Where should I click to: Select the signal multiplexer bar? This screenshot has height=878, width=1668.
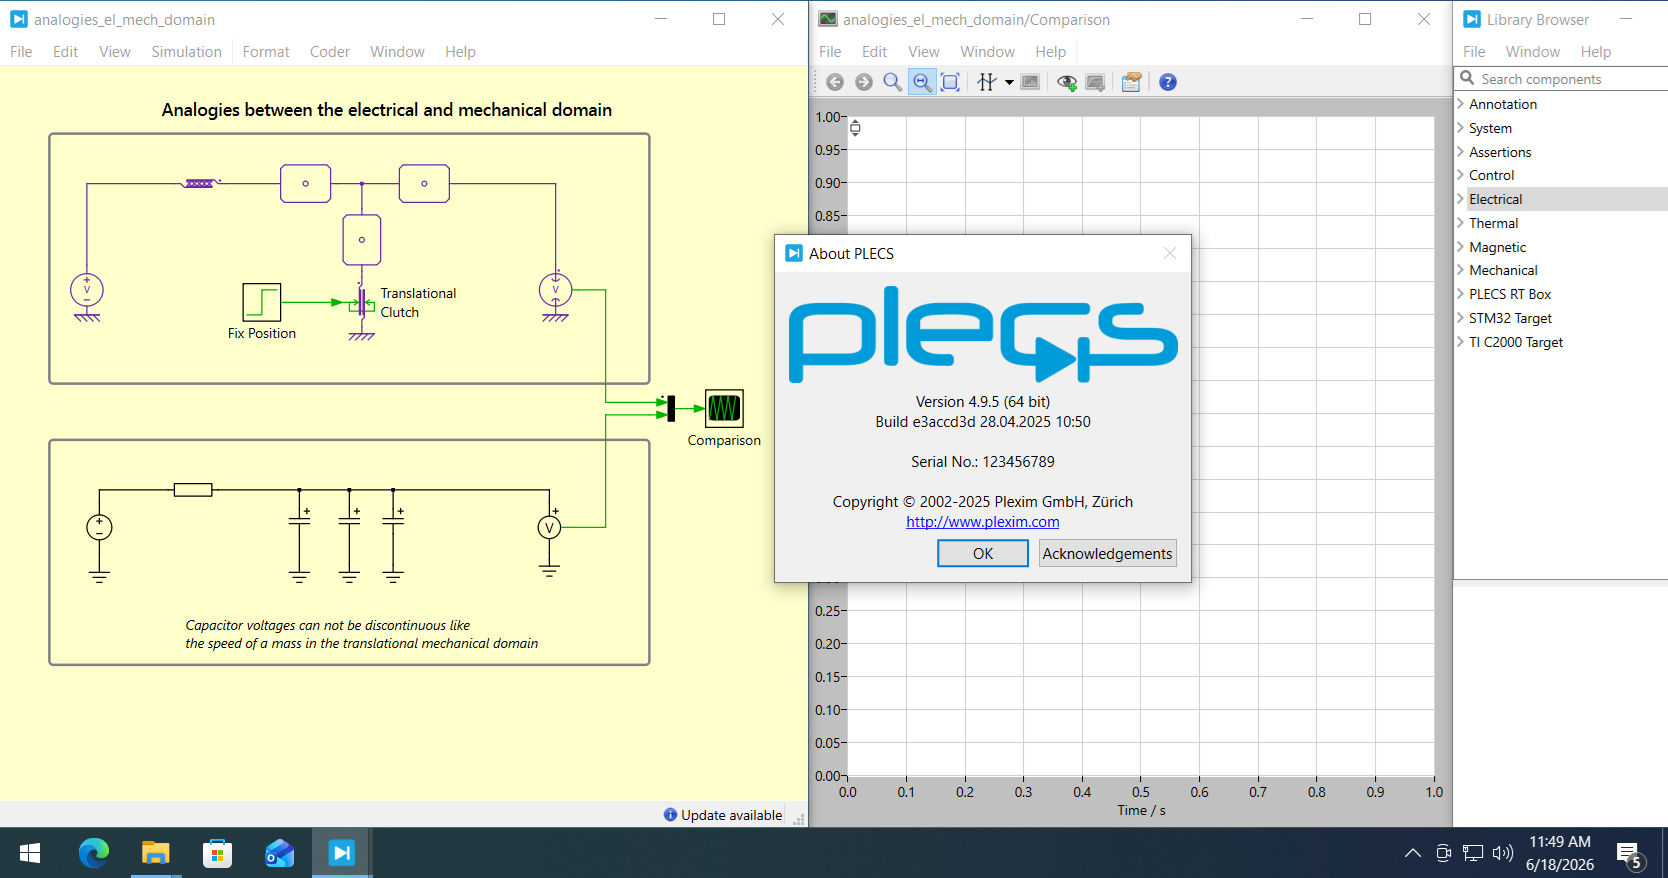click(671, 408)
